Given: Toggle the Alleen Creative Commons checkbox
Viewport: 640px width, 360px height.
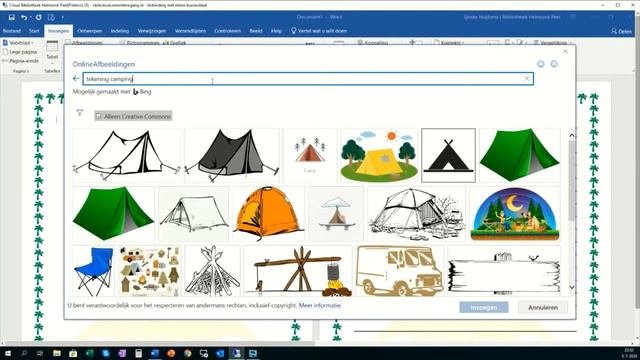Looking at the screenshot, I should (x=98, y=116).
